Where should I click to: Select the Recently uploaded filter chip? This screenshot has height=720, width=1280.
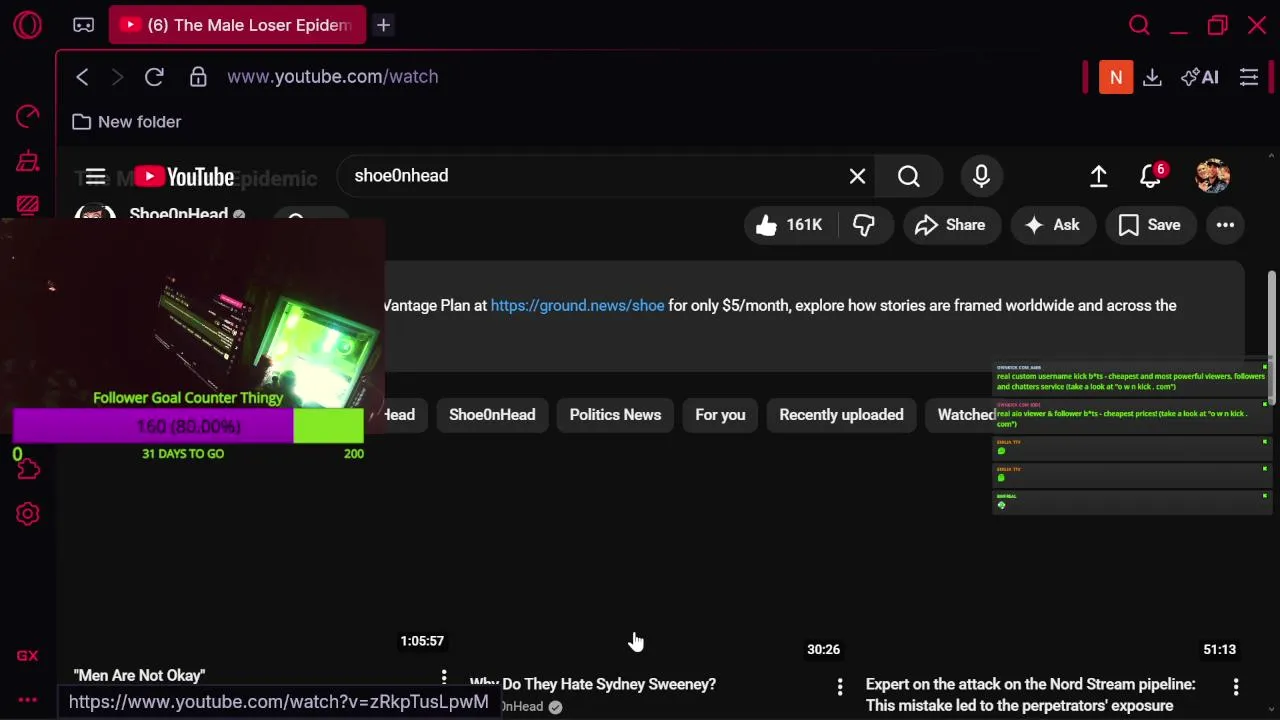841,415
